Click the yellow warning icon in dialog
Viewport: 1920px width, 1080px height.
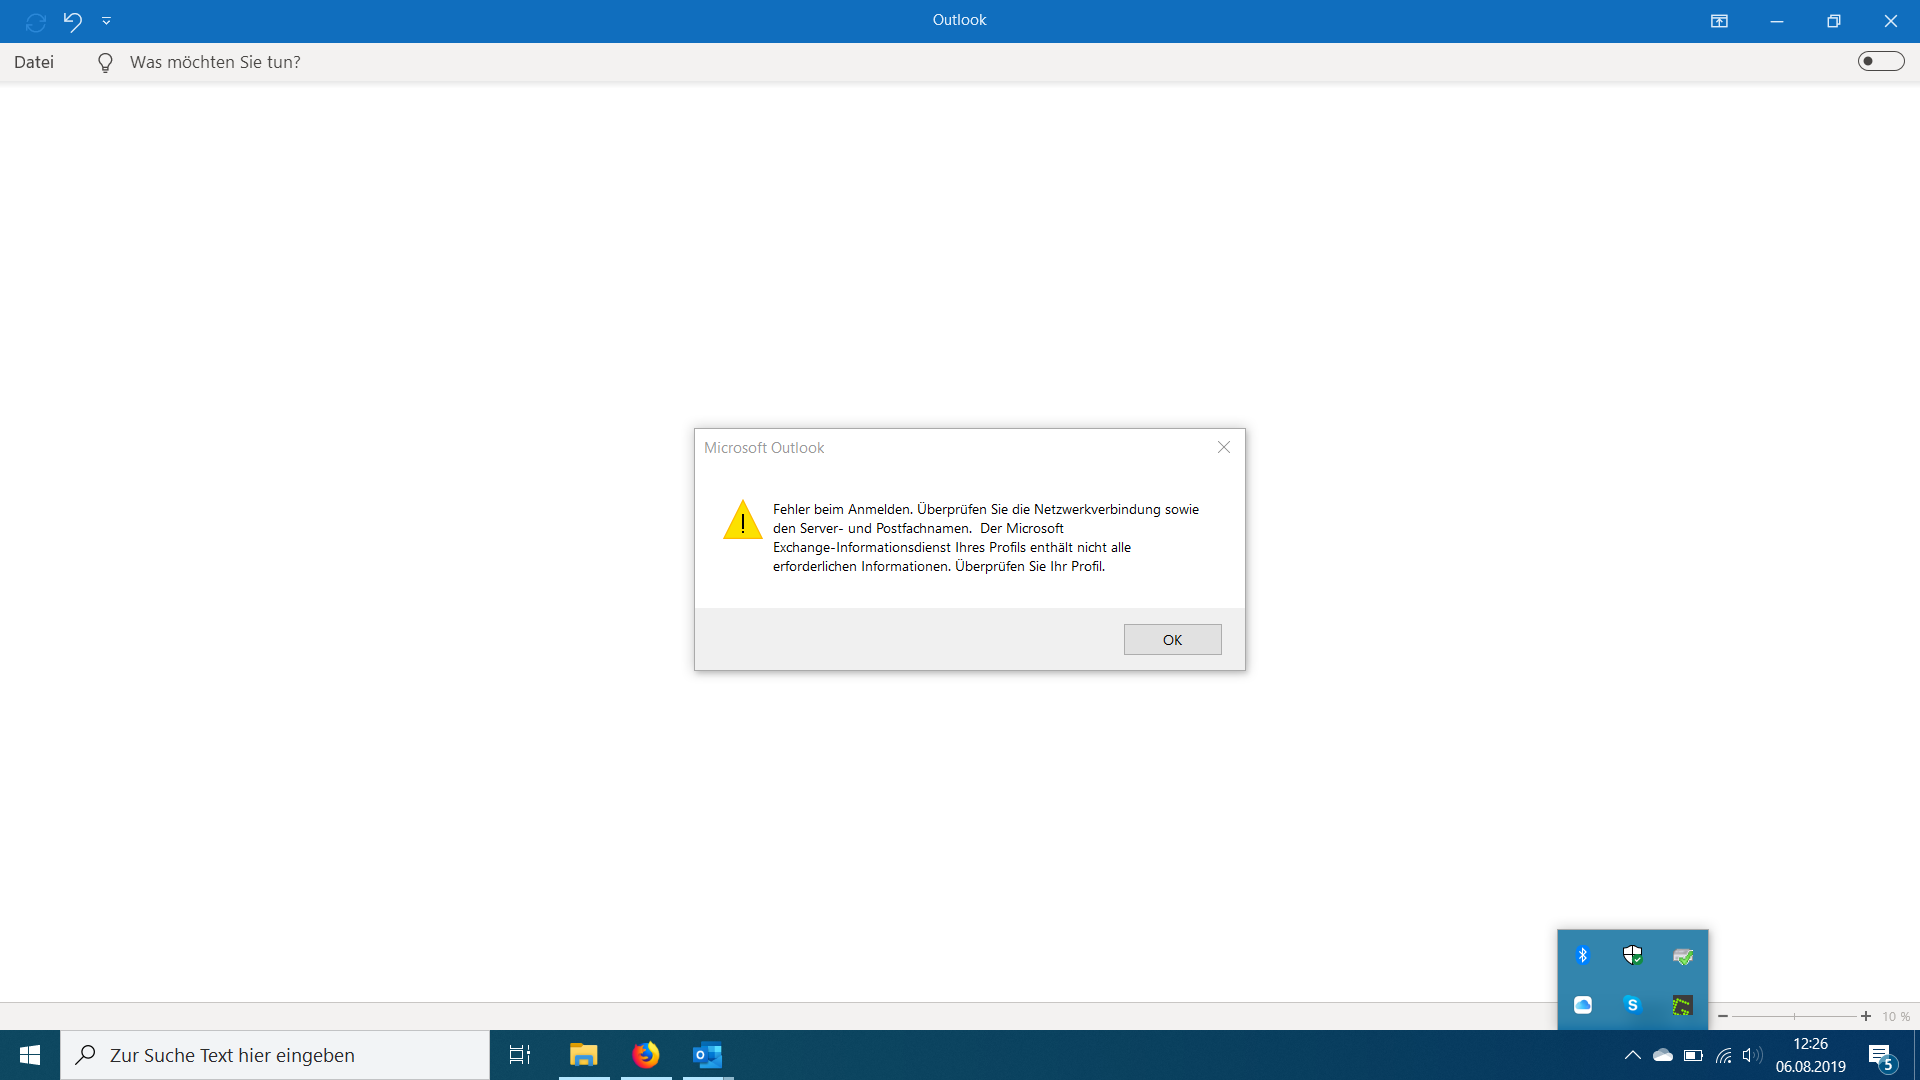tap(742, 519)
